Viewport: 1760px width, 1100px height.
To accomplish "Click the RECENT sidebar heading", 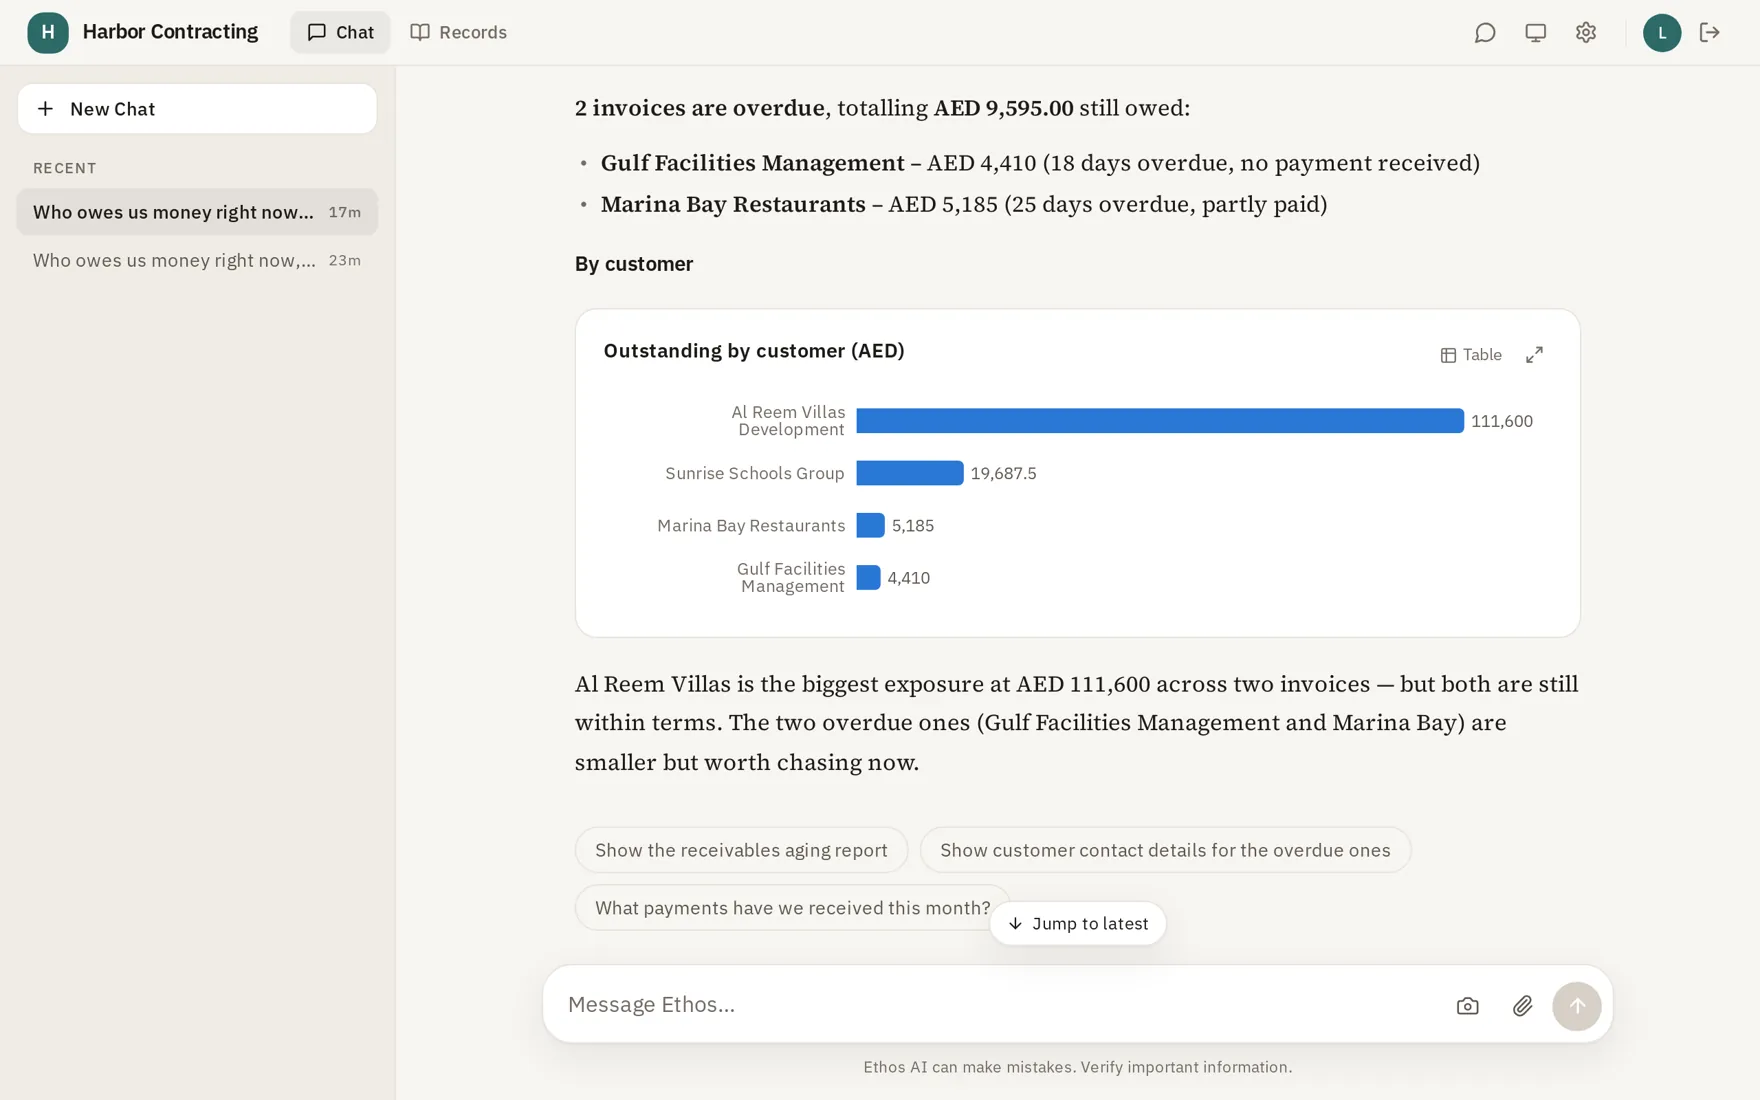I will (65, 168).
